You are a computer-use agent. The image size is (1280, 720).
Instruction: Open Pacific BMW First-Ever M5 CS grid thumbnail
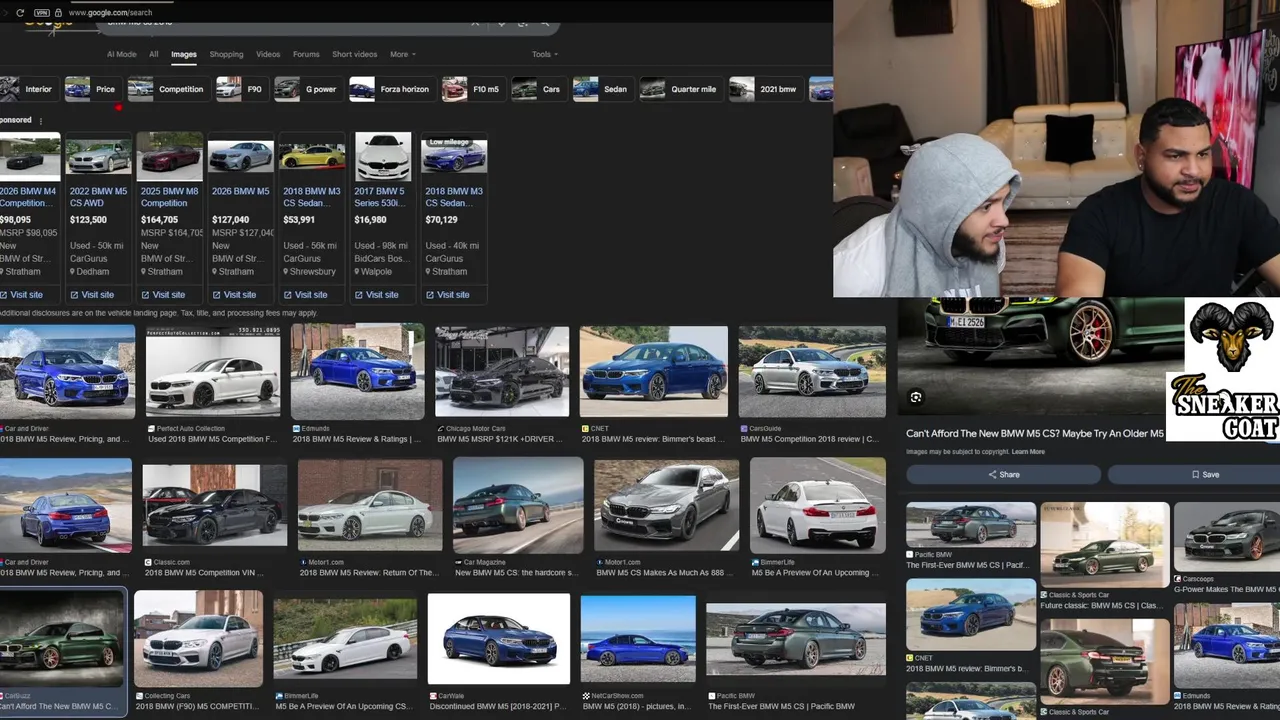click(x=796, y=639)
